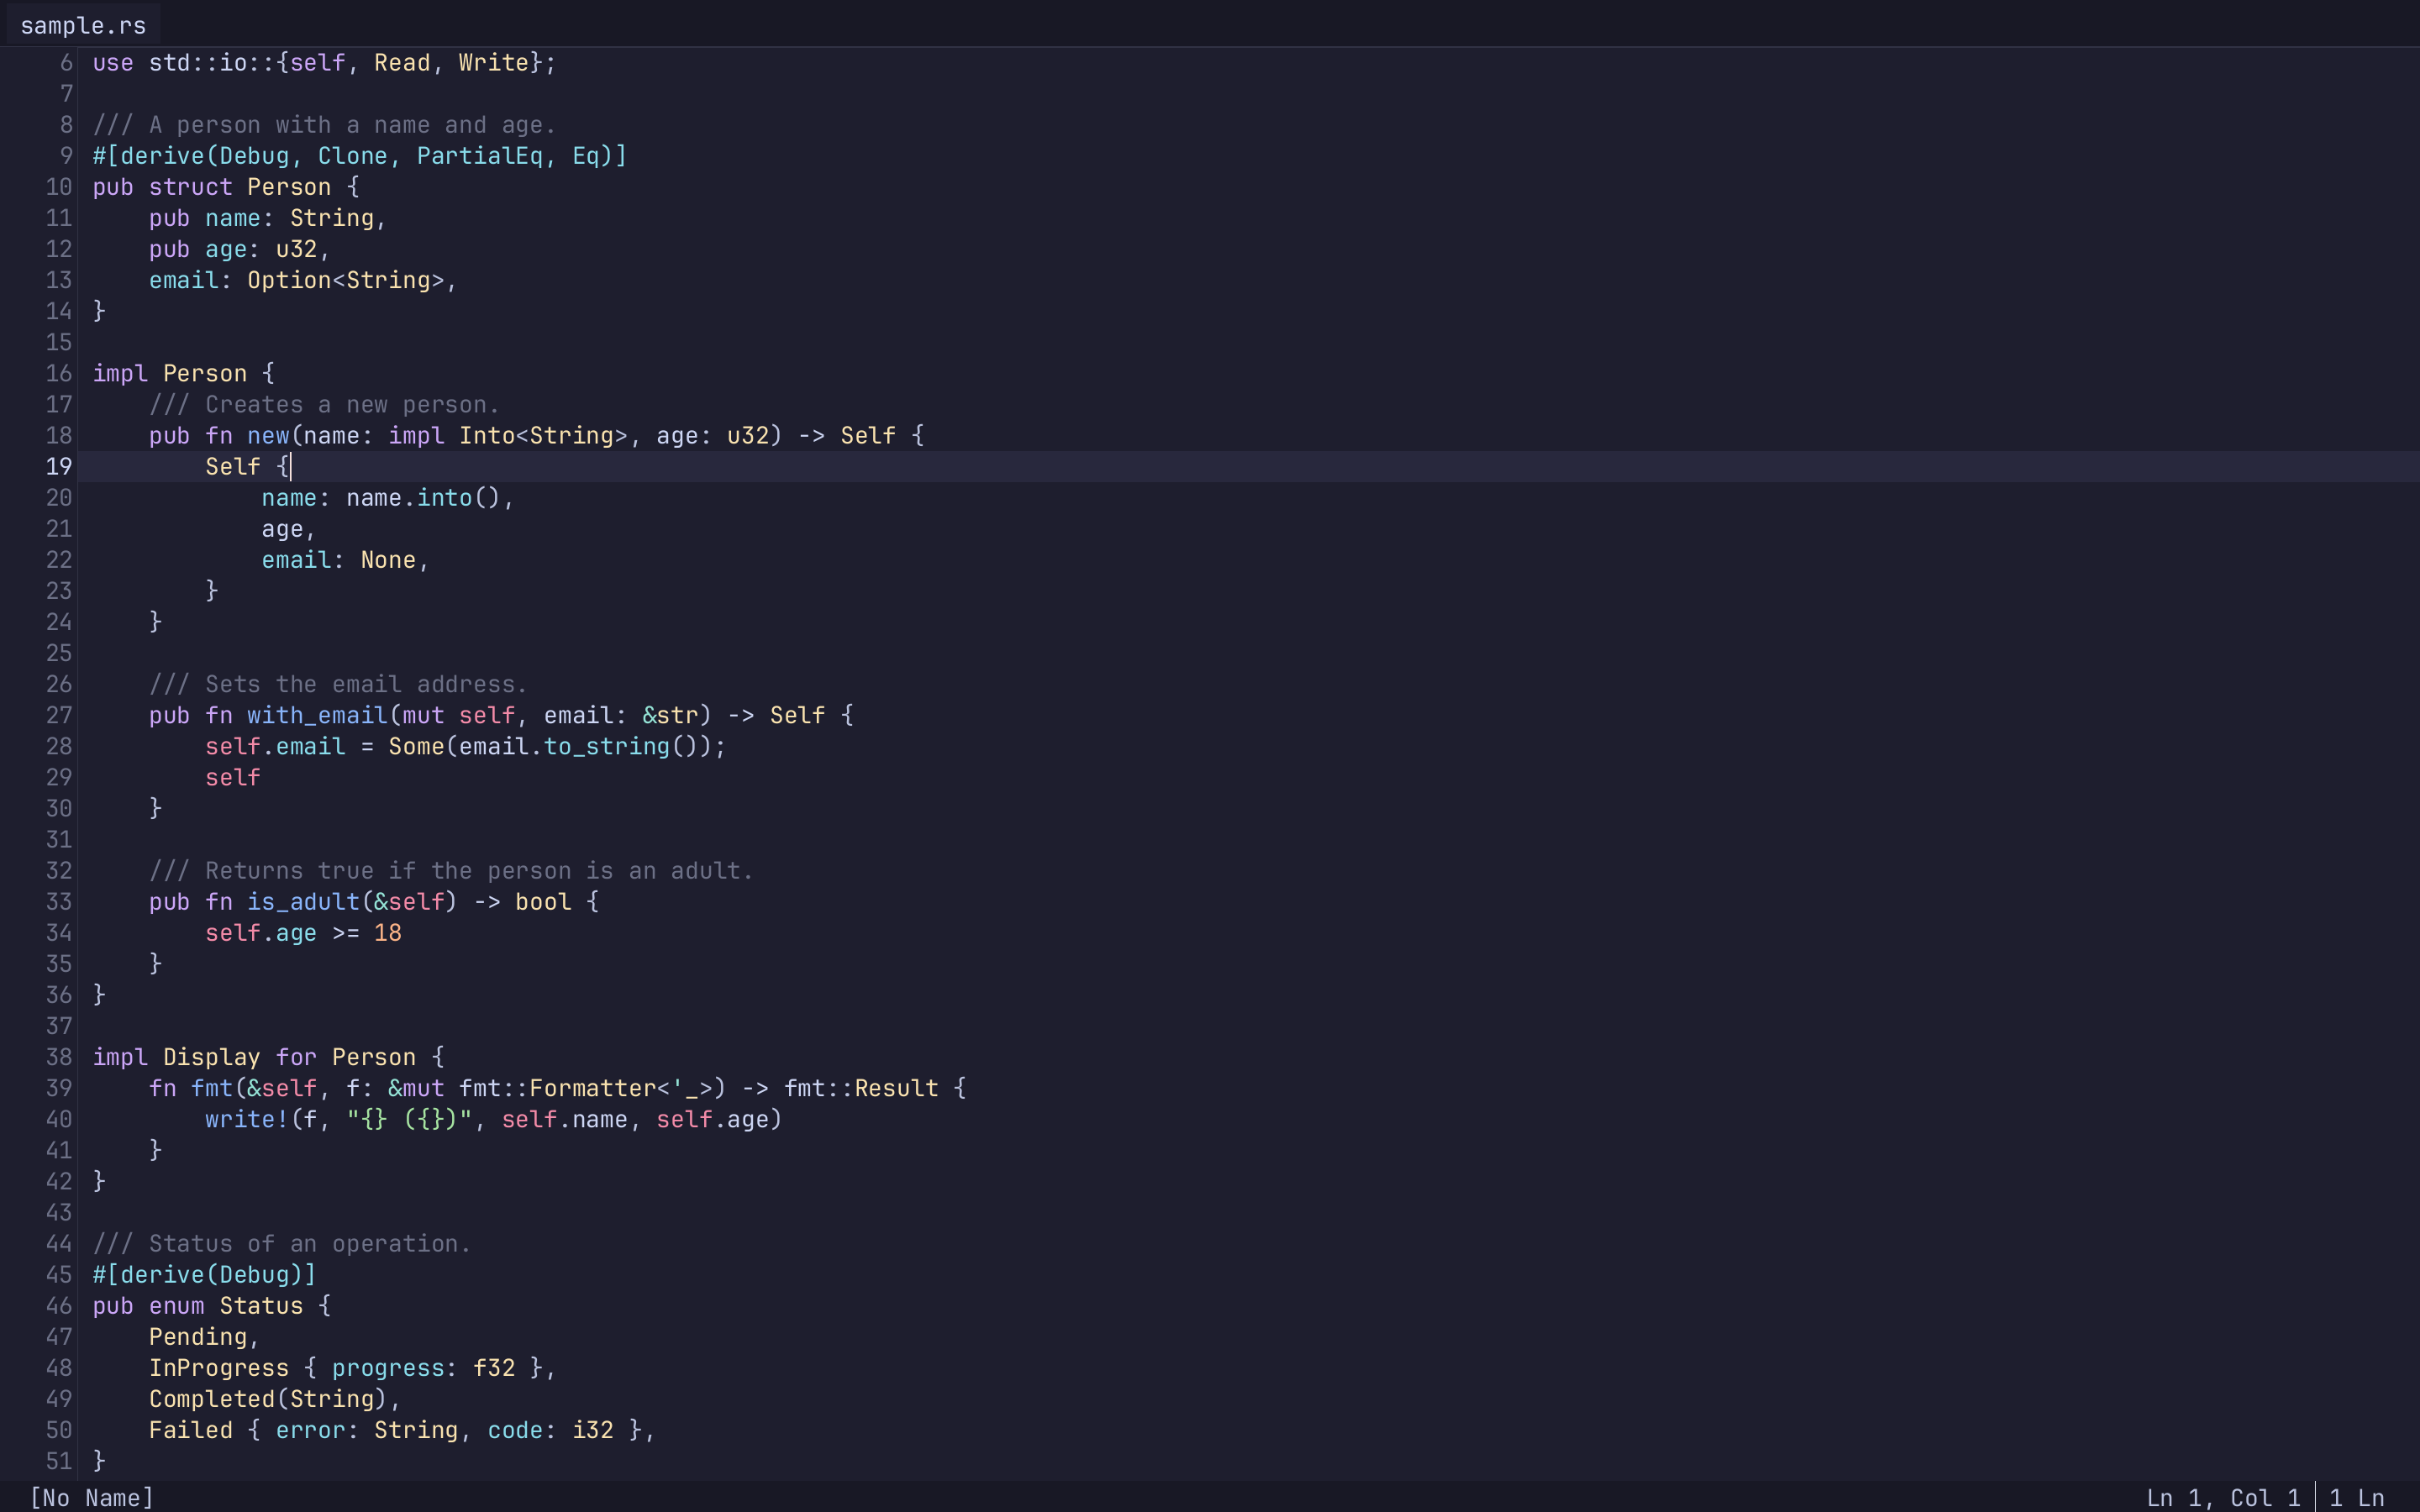The height and width of the screenshot is (1512, 2420).
Task: Click the 'write!' macro call
Action: [x=246, y=1119]
